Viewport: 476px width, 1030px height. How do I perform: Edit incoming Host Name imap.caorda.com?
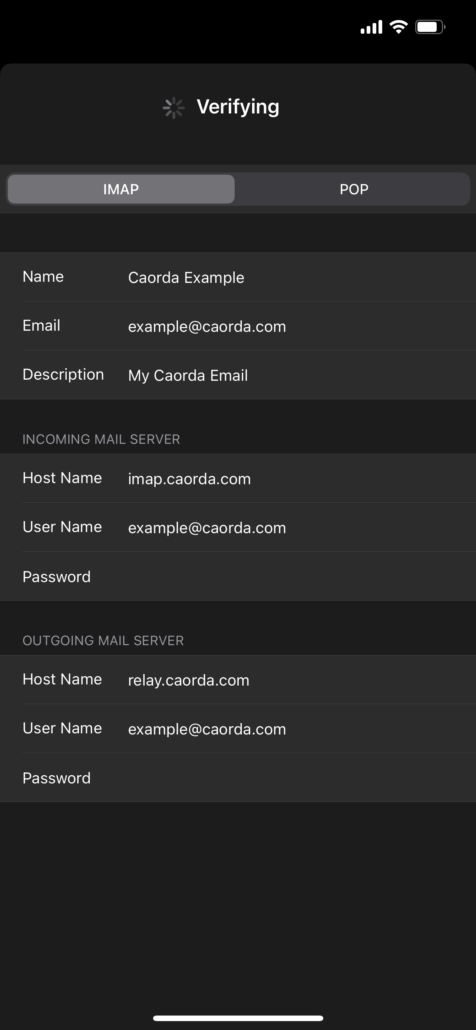238,478
